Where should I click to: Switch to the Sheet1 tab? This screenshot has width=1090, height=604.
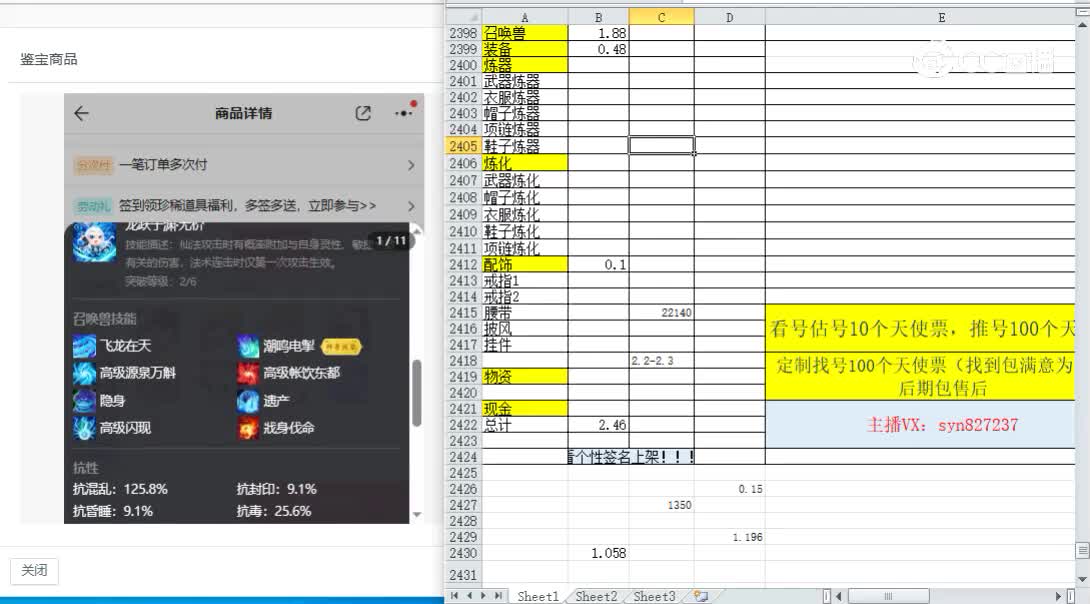tap(537, 596)
